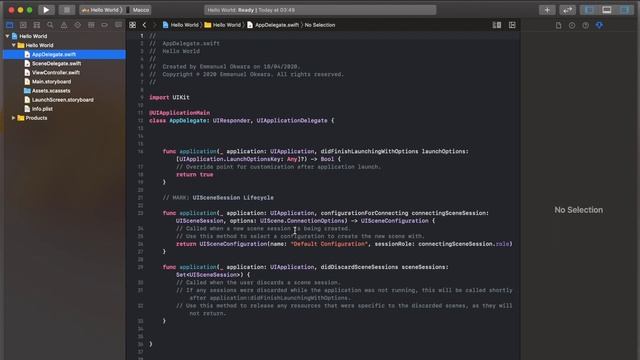Toggle the Navigator panel visibility
The height and width of the screenshot is (360, 640).
(589, 10)
